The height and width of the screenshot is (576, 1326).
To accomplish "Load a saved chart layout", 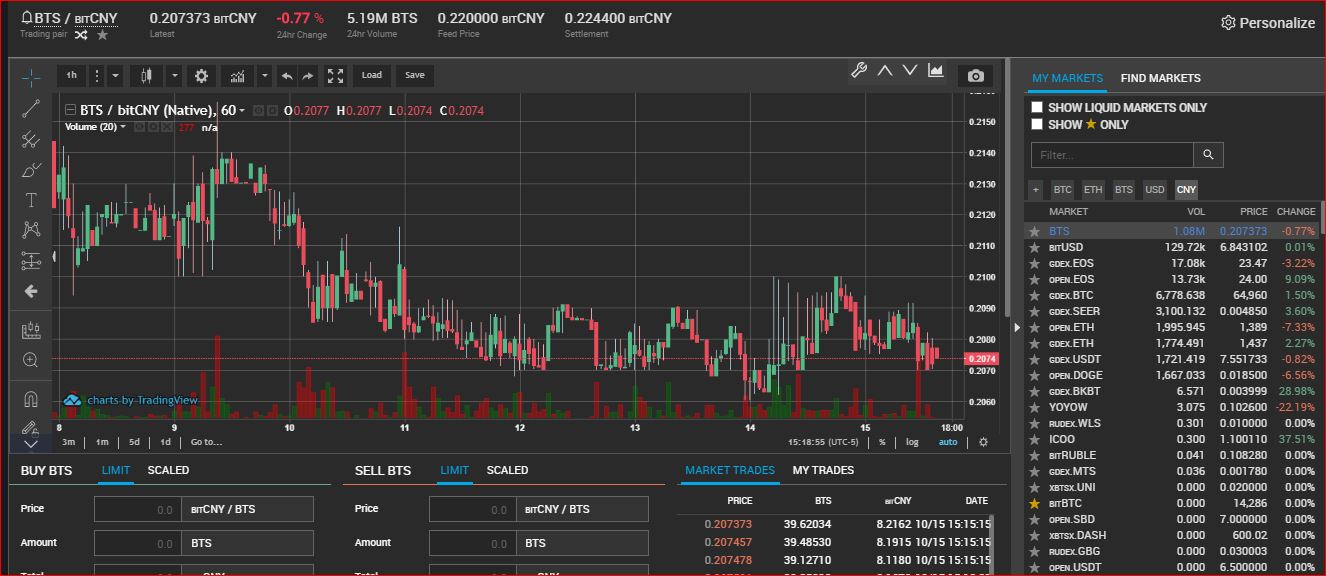I will point(372,75).
